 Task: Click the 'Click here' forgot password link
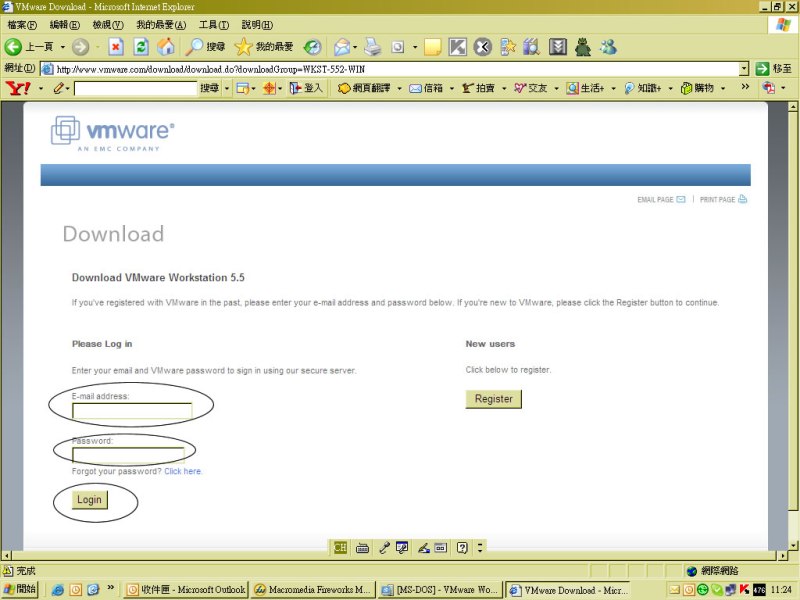pos(183,471)
